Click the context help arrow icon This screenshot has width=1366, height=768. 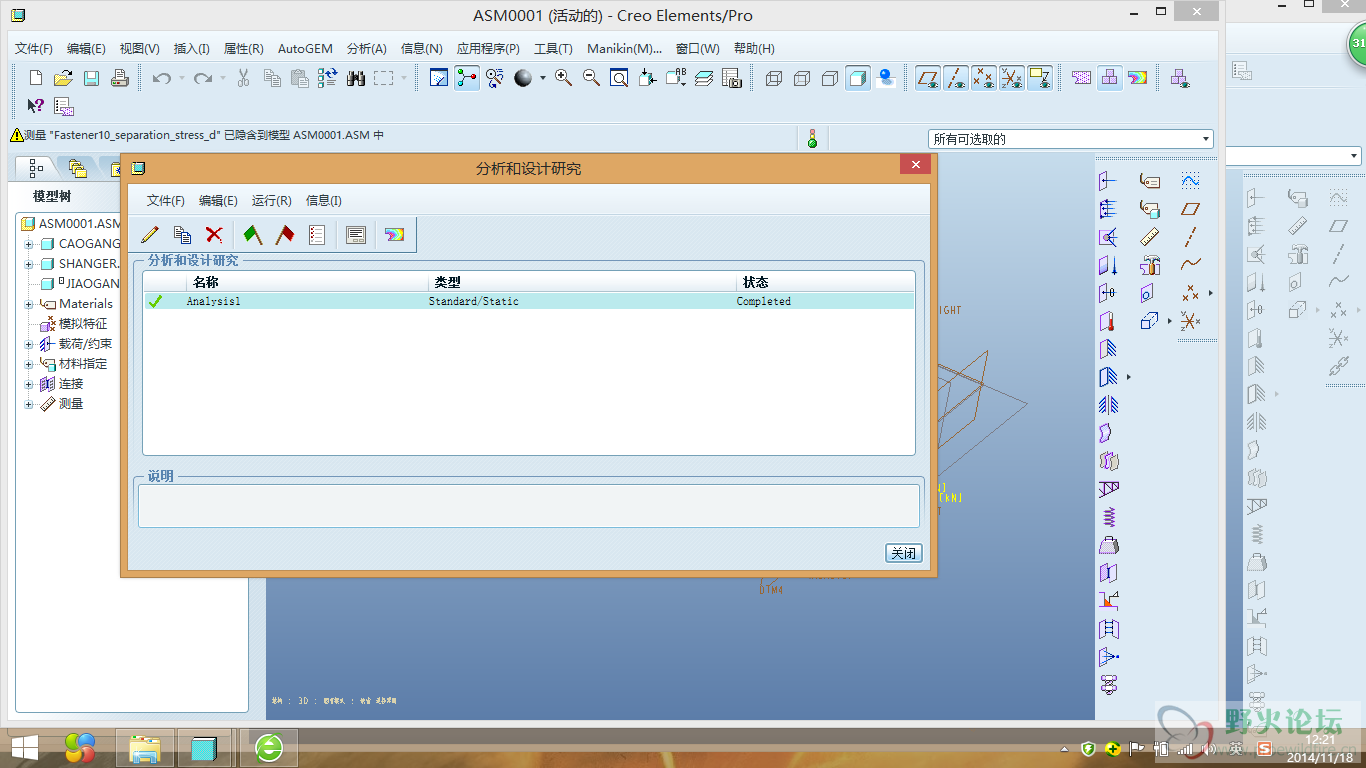click(x=36, y=105)
